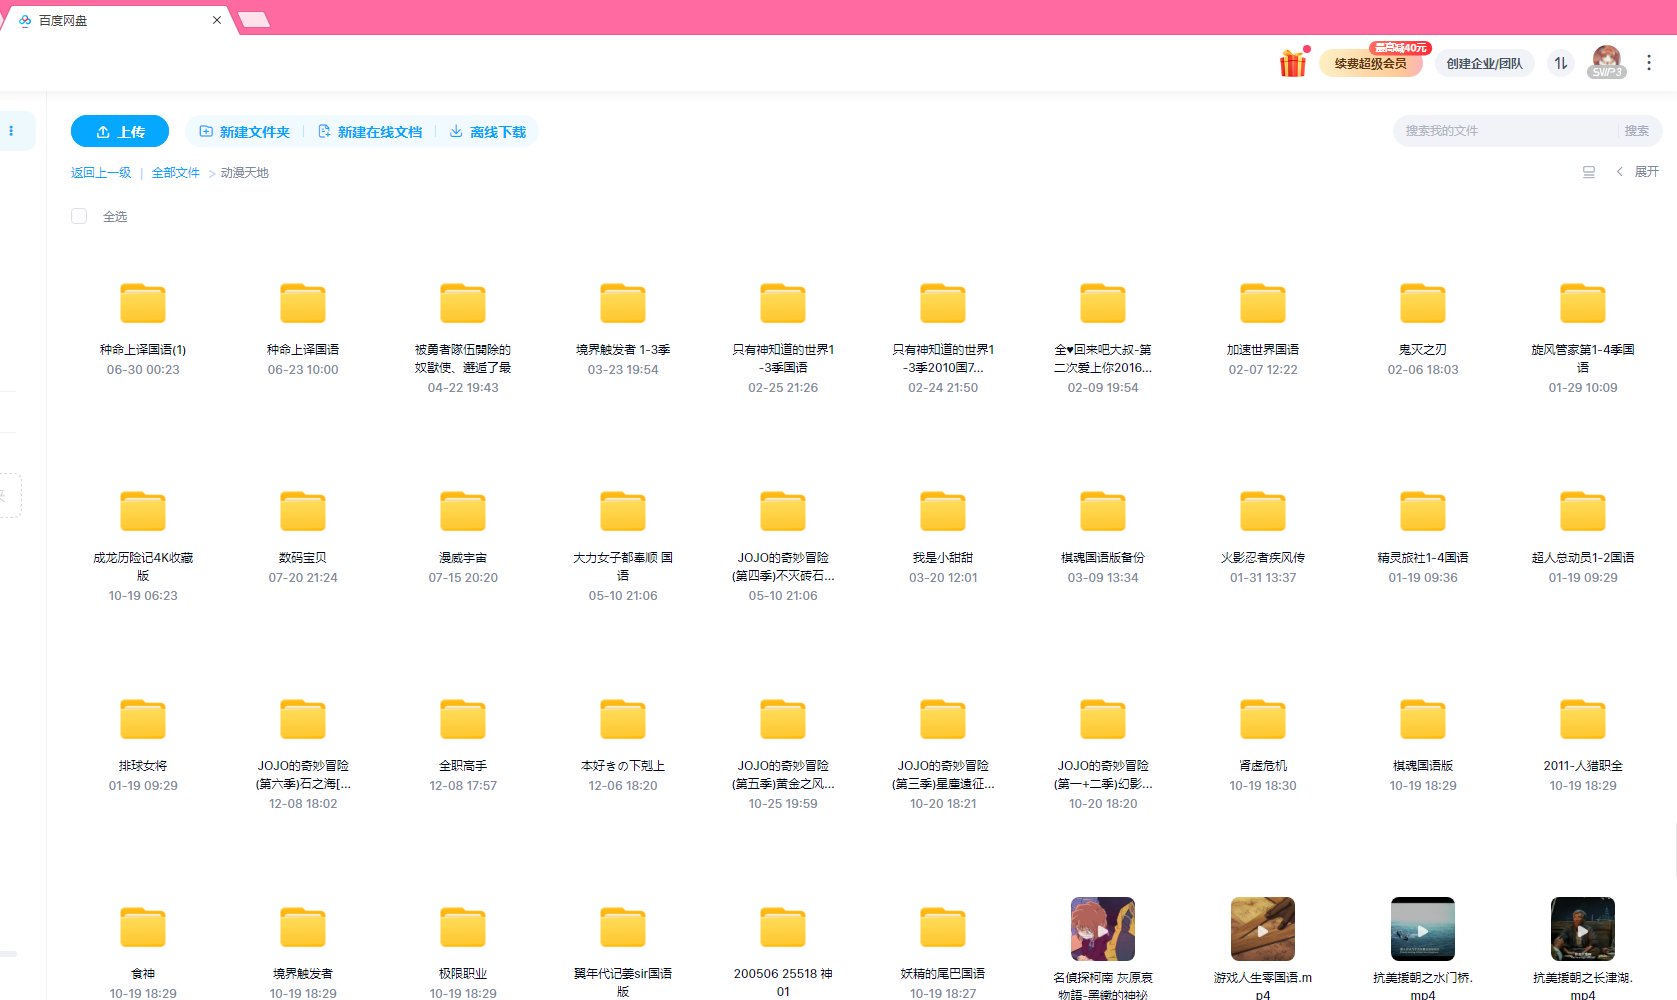1677x1000 pixels.
Task: Open folder 棋魂国语版备份
Action: point(1103,512)
